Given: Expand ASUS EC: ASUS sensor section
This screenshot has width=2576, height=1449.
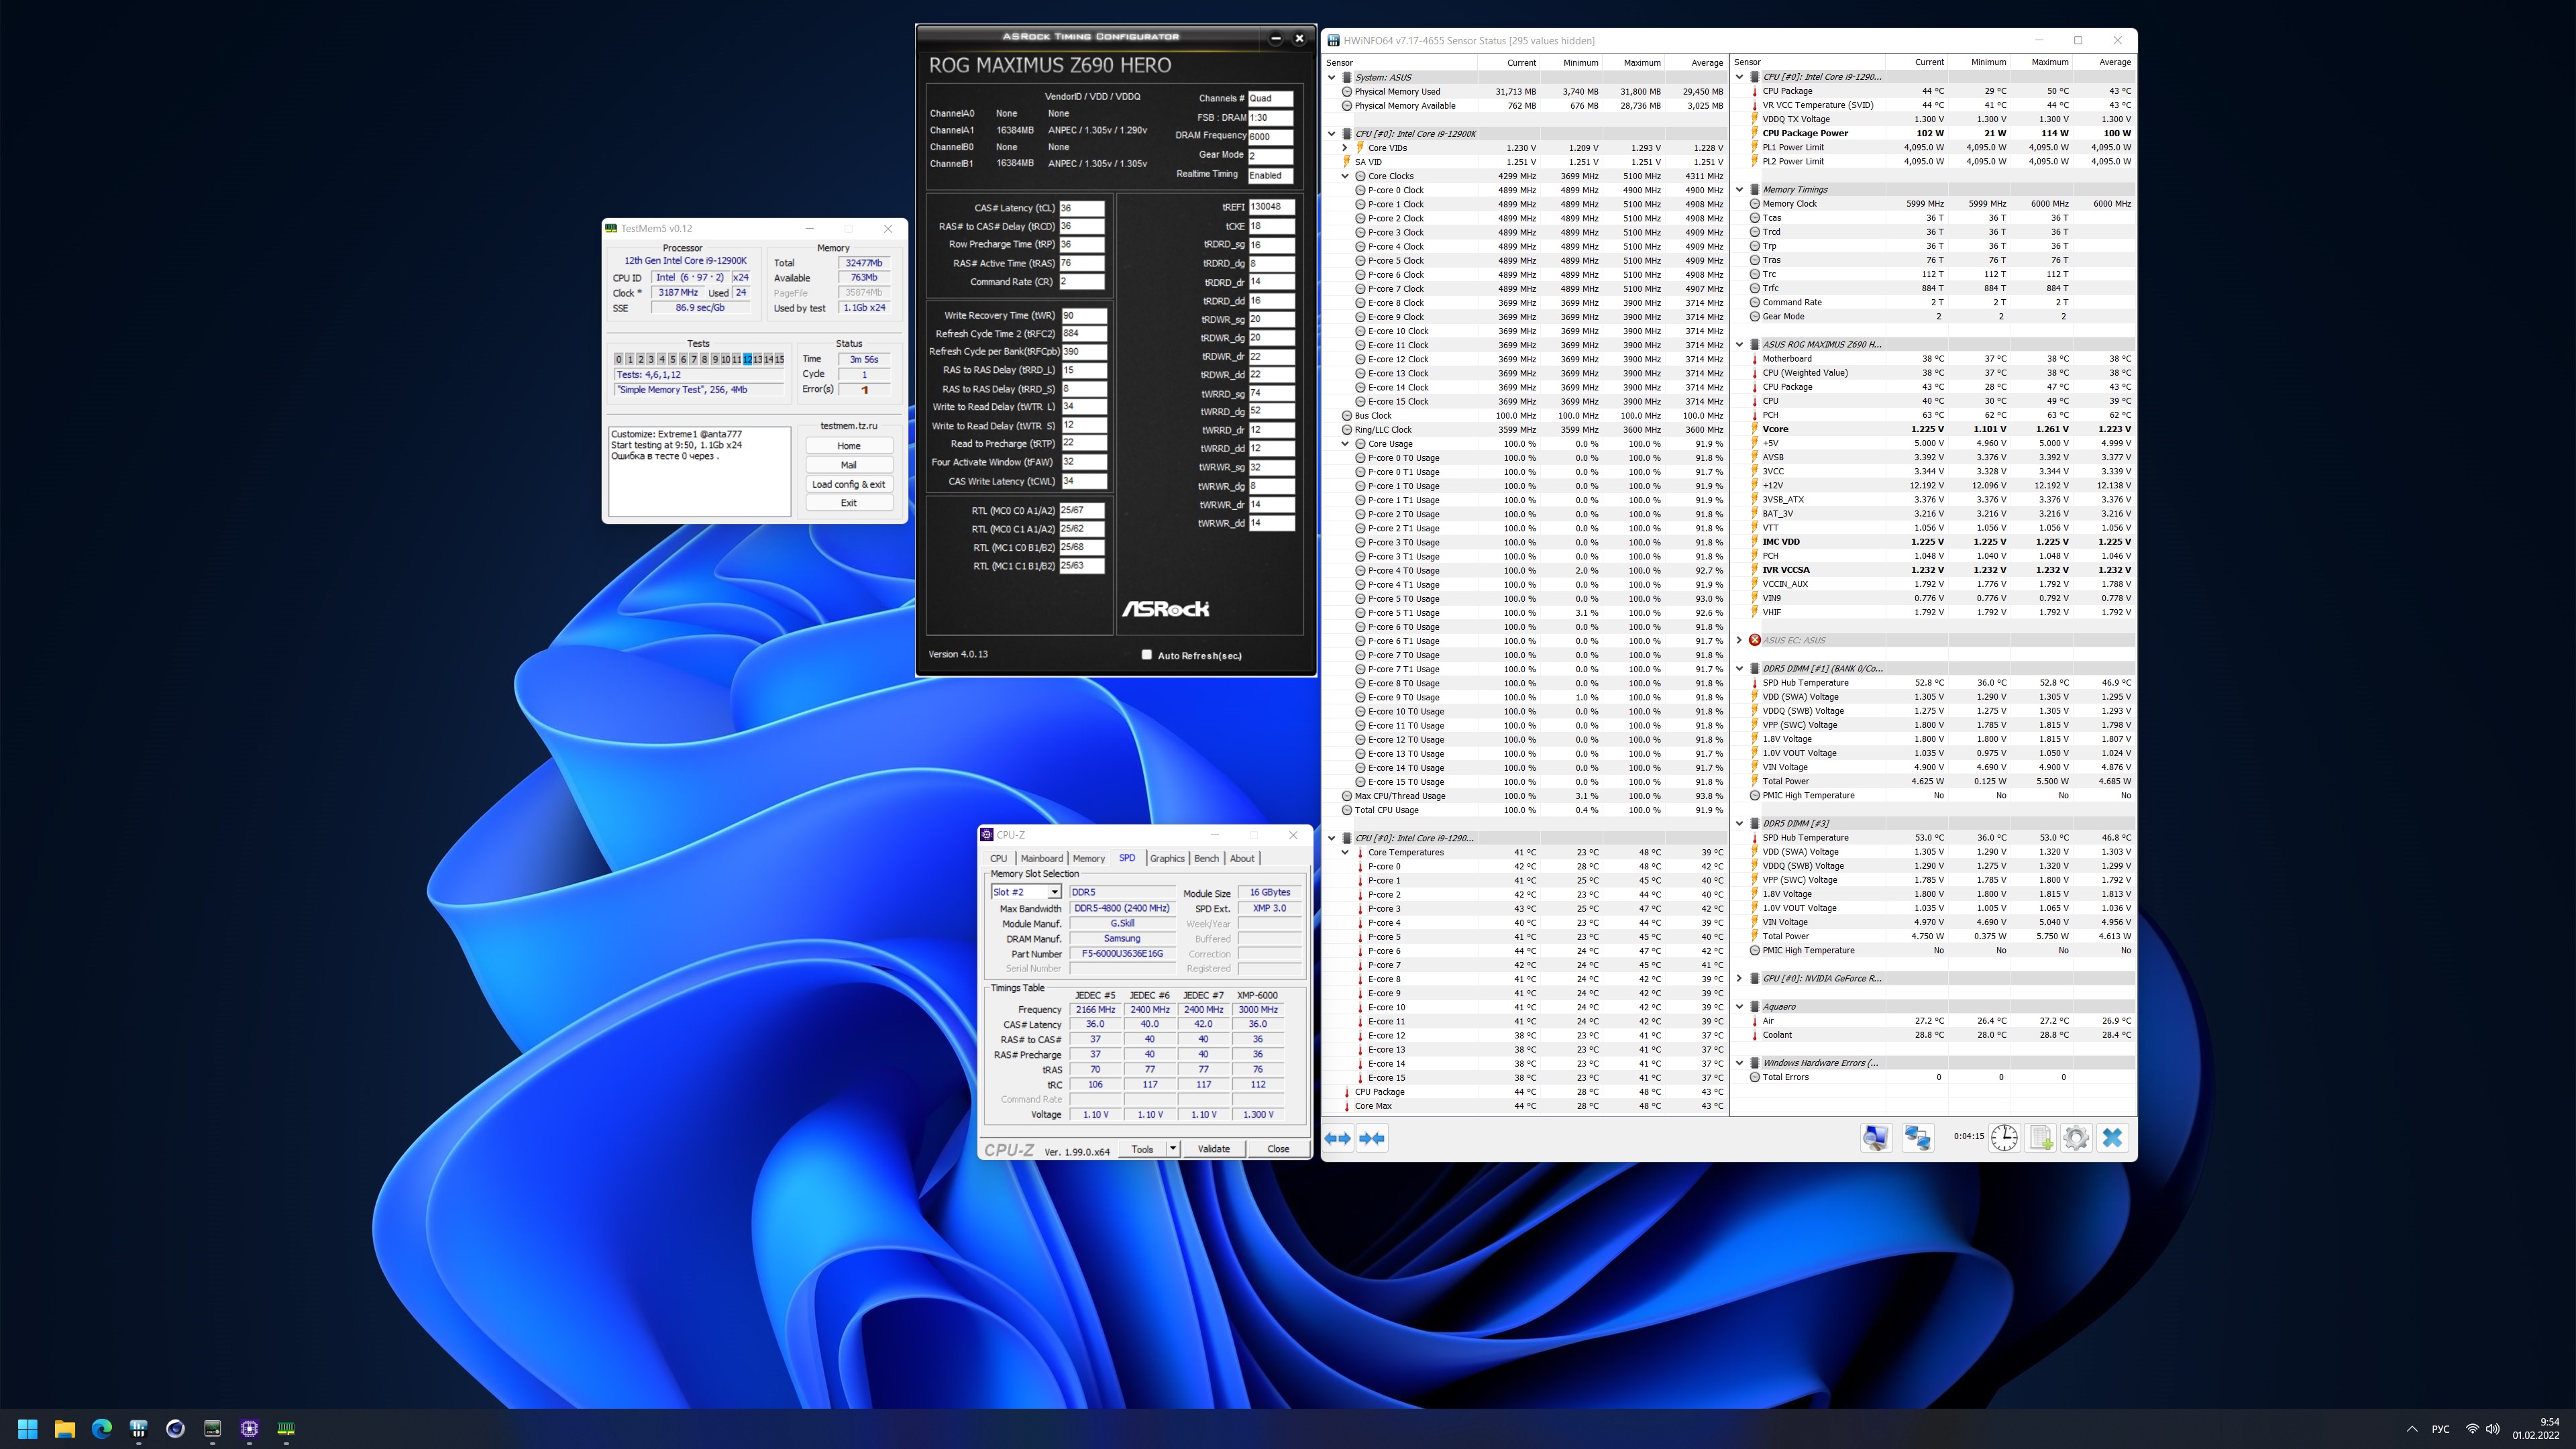Looking at the screenshot, I should [1739, 640].
